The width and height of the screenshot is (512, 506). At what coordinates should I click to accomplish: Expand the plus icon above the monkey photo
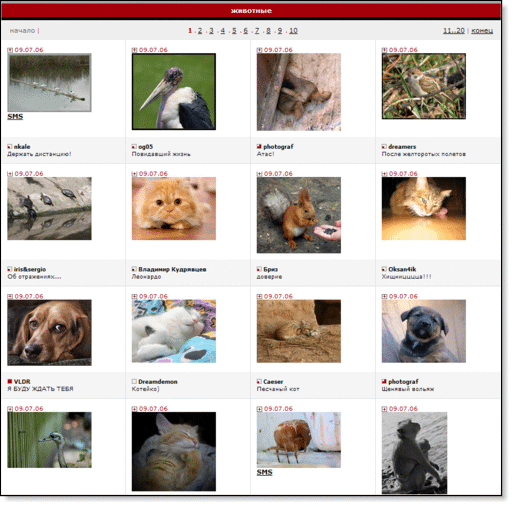click(384, 409)
